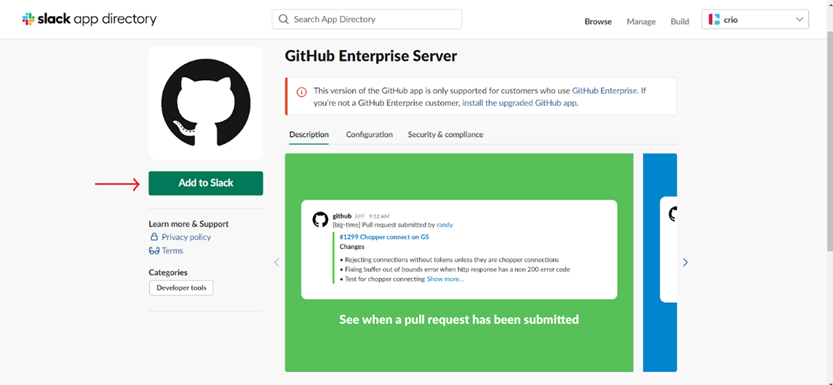Click the '#1299 Chopper connect on GS' link
The image size is (833, 385).
click(x=384, y=237)
